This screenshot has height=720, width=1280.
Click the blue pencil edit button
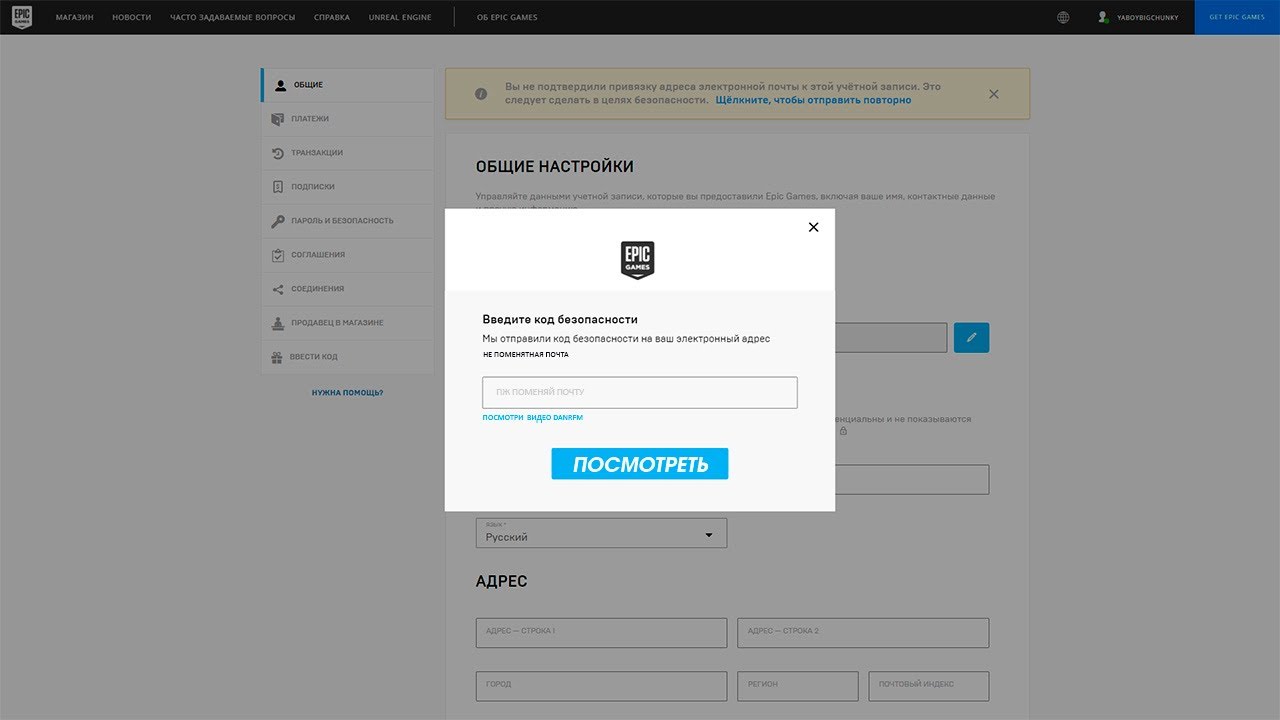(x=971, y=337)
